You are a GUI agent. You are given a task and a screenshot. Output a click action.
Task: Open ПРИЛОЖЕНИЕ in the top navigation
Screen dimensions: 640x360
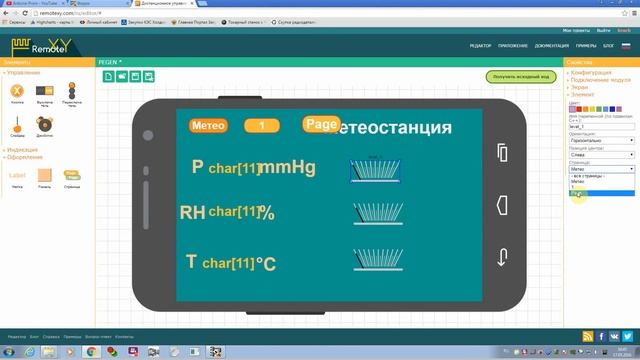tap(513, 46)
